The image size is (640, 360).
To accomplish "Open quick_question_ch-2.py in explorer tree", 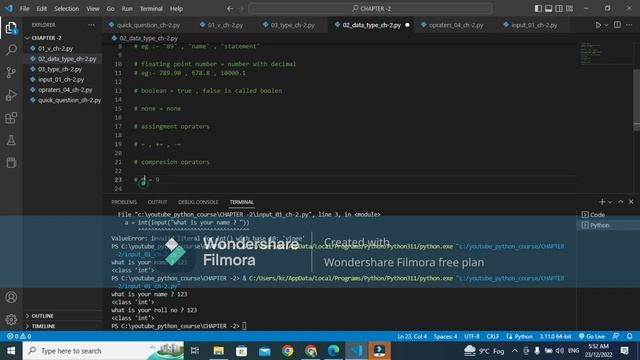I will 69,100.
